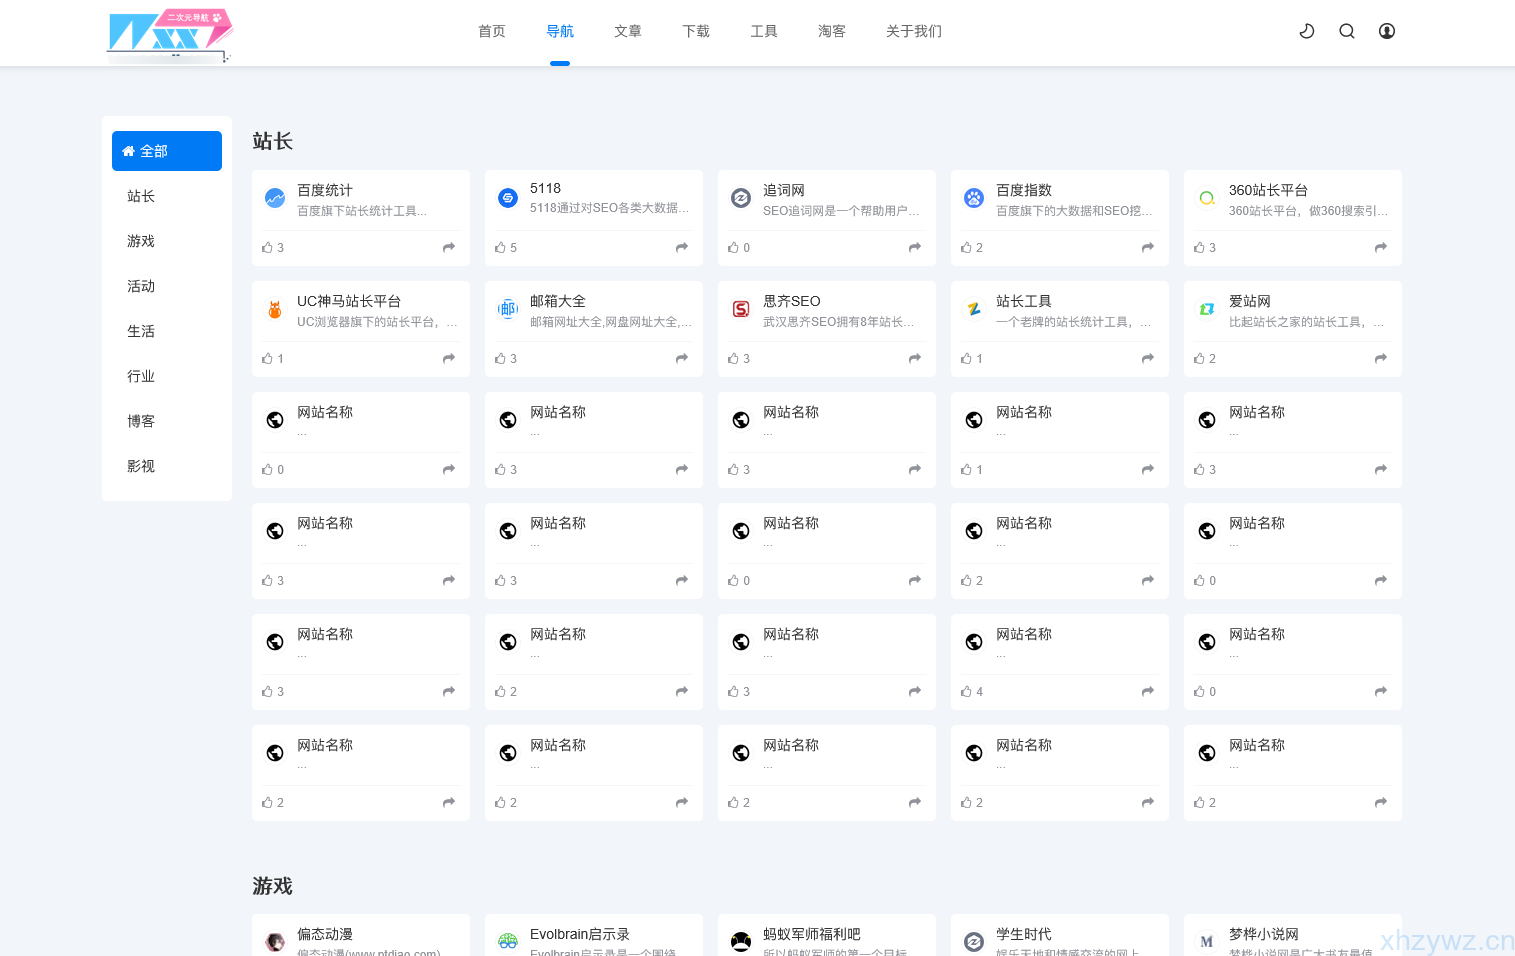This screenshot has width=1515, height=956.
Task: Open the 梦桦小说网 link
Action: (x=1263, y=934)
